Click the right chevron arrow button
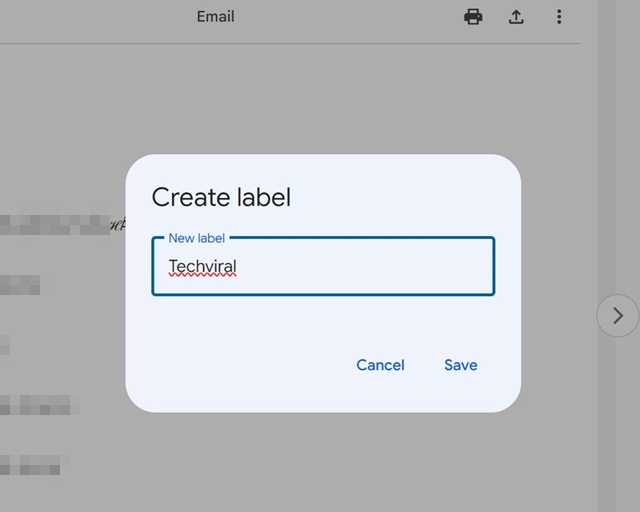This screenshot has height=512, width=640. 617,316
